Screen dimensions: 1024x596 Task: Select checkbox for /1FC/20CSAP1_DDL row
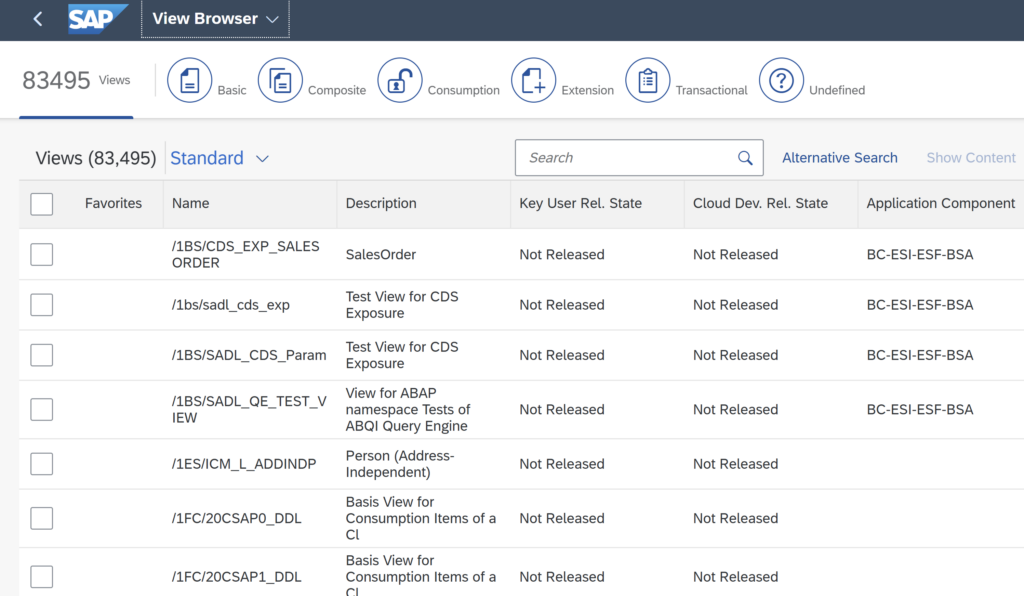pyautogui.click(x=42, y=577)
